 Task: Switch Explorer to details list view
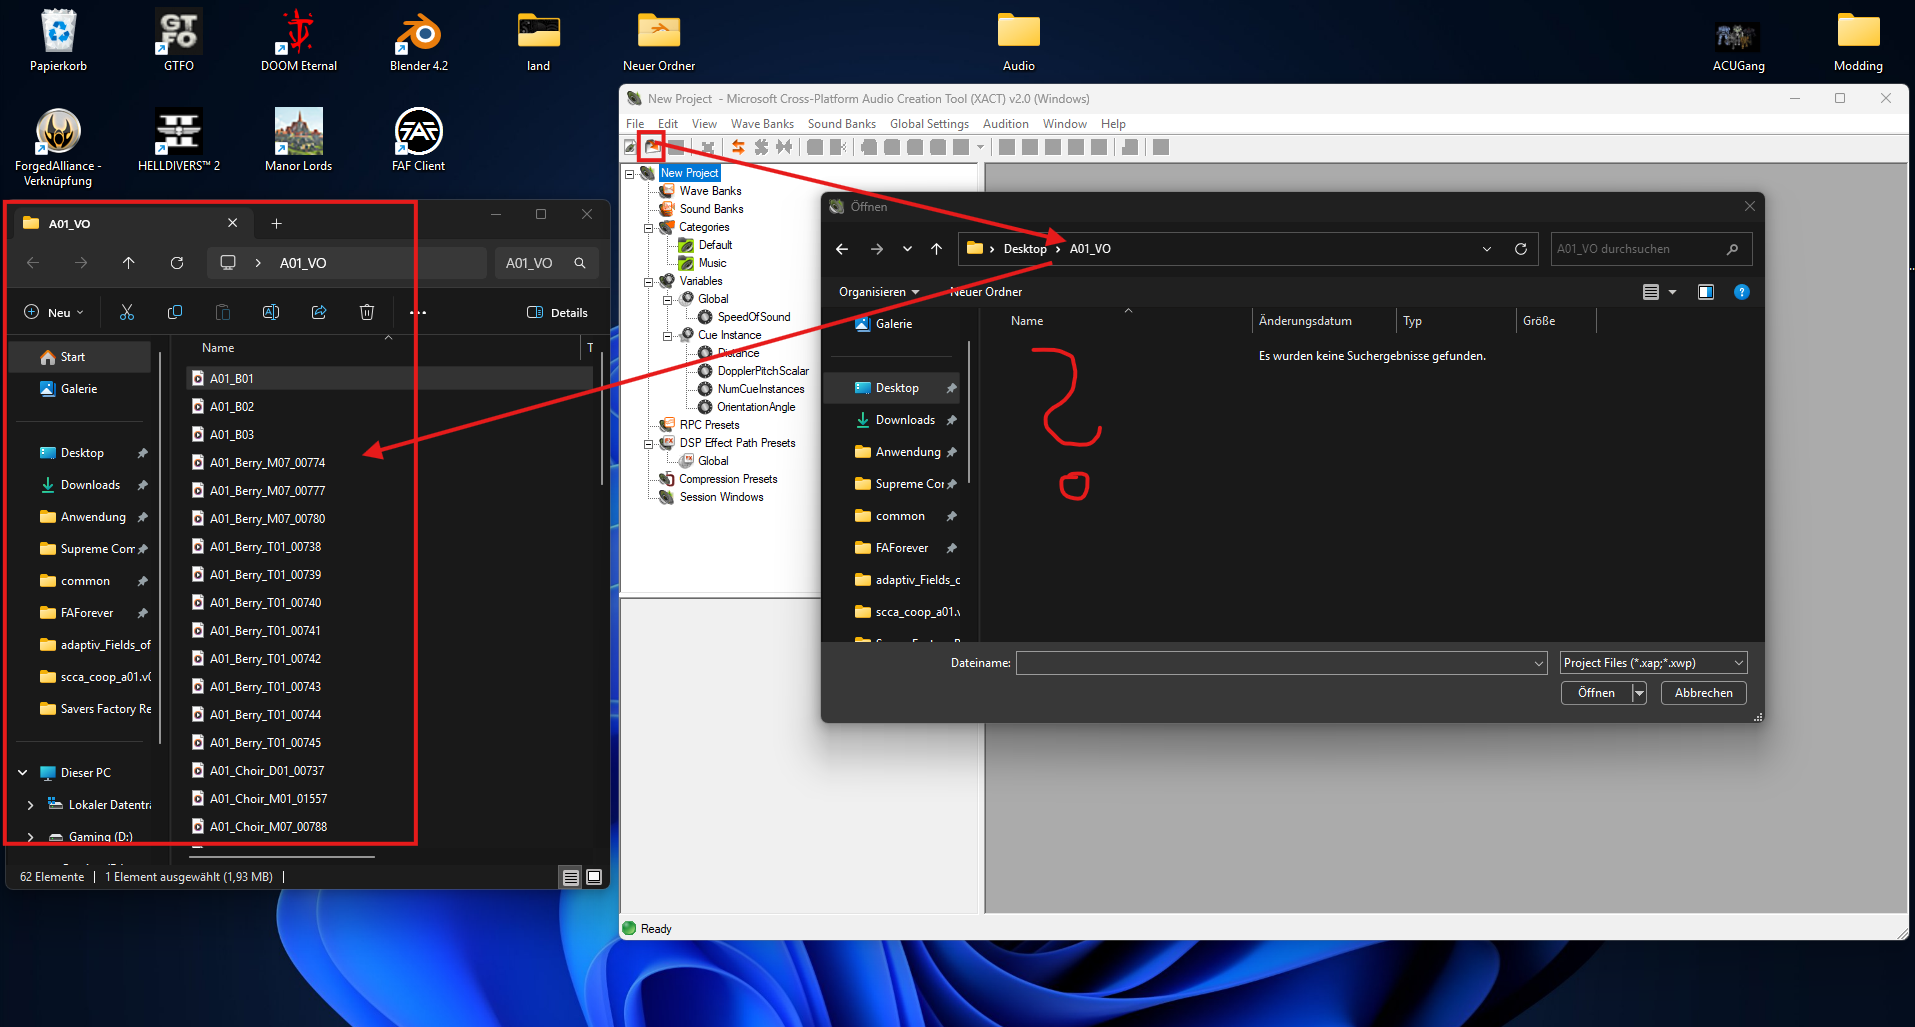[571, 877]
